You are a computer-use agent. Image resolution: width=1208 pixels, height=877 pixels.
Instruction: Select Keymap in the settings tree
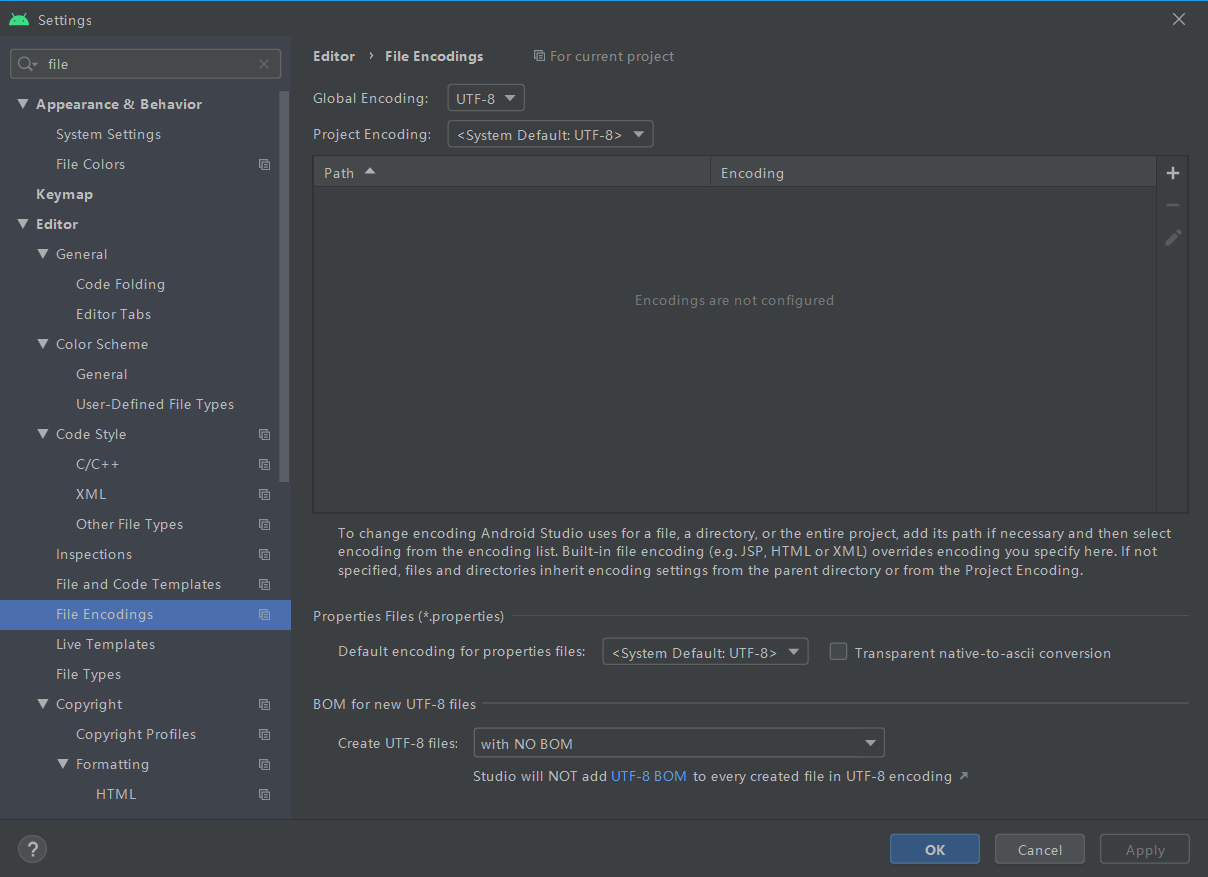pos(64,194)
